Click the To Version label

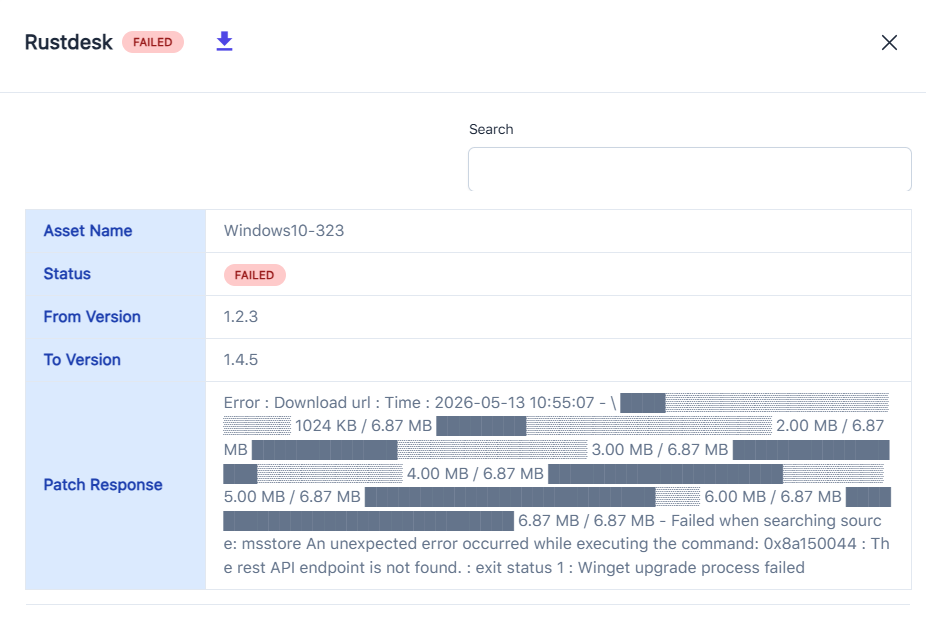click(82, 359)
